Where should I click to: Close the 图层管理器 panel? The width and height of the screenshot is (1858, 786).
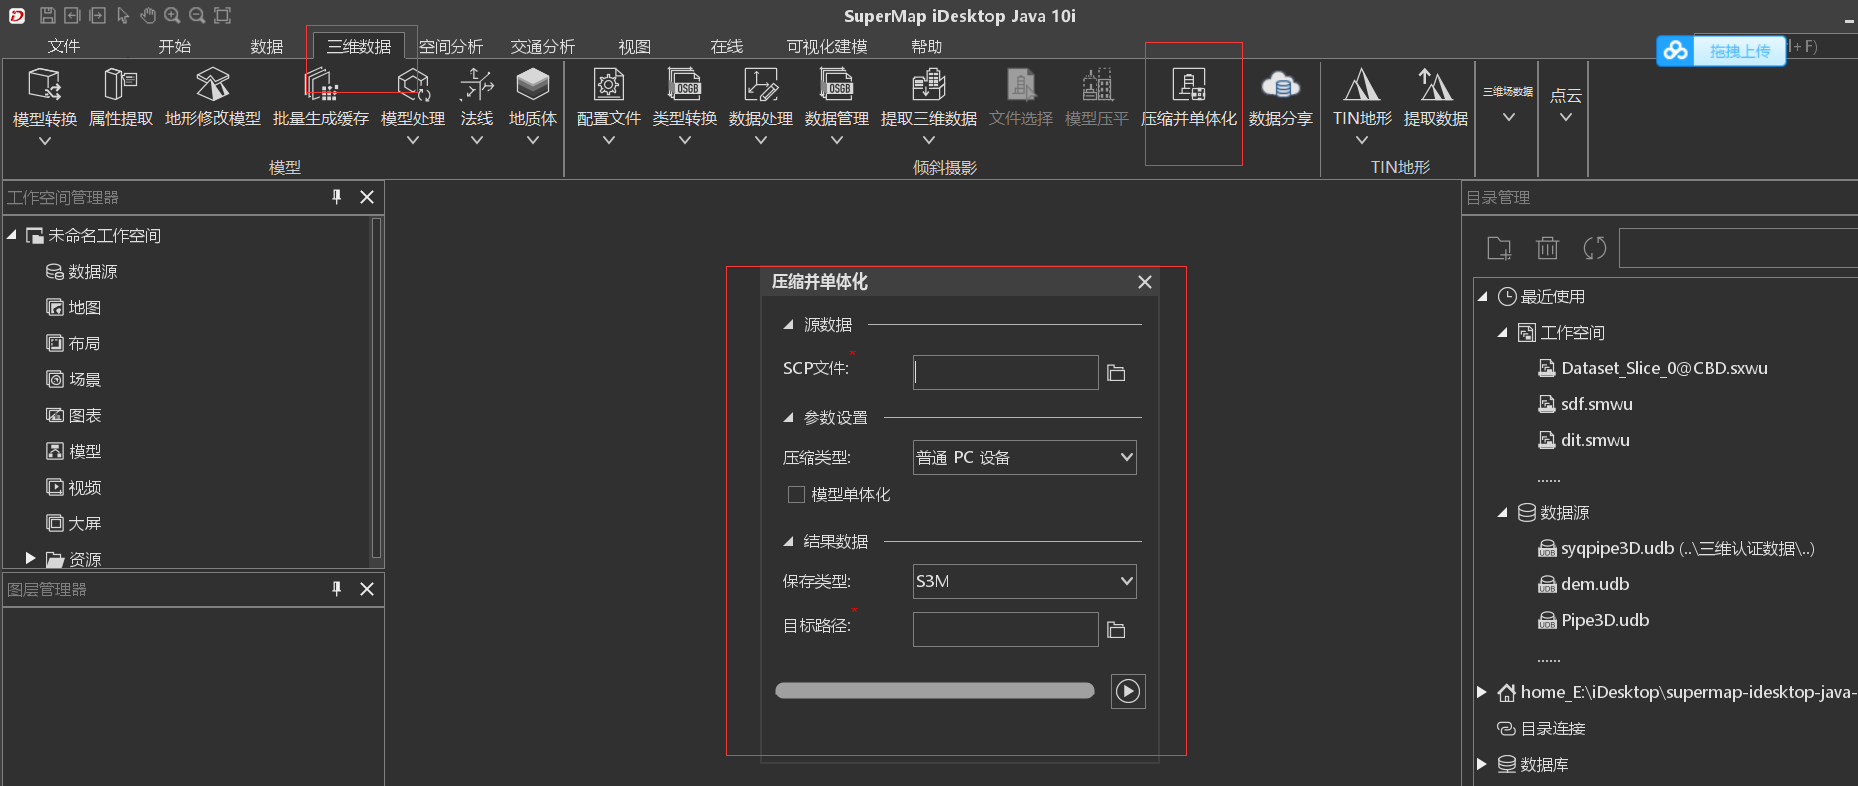[x=367, y=589]
